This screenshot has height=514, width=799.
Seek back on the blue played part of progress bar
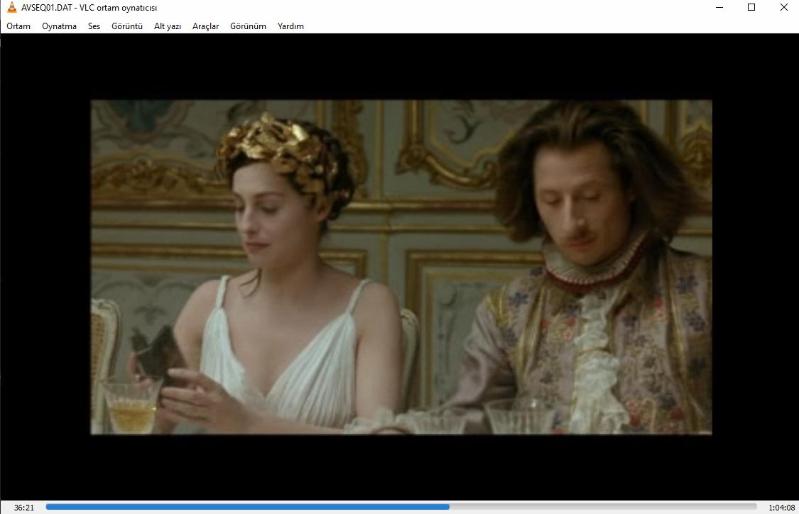[x=250, y=507]
